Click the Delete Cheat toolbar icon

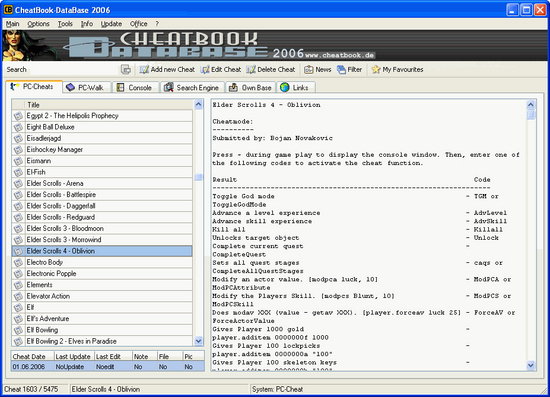(x=251, y=69)
